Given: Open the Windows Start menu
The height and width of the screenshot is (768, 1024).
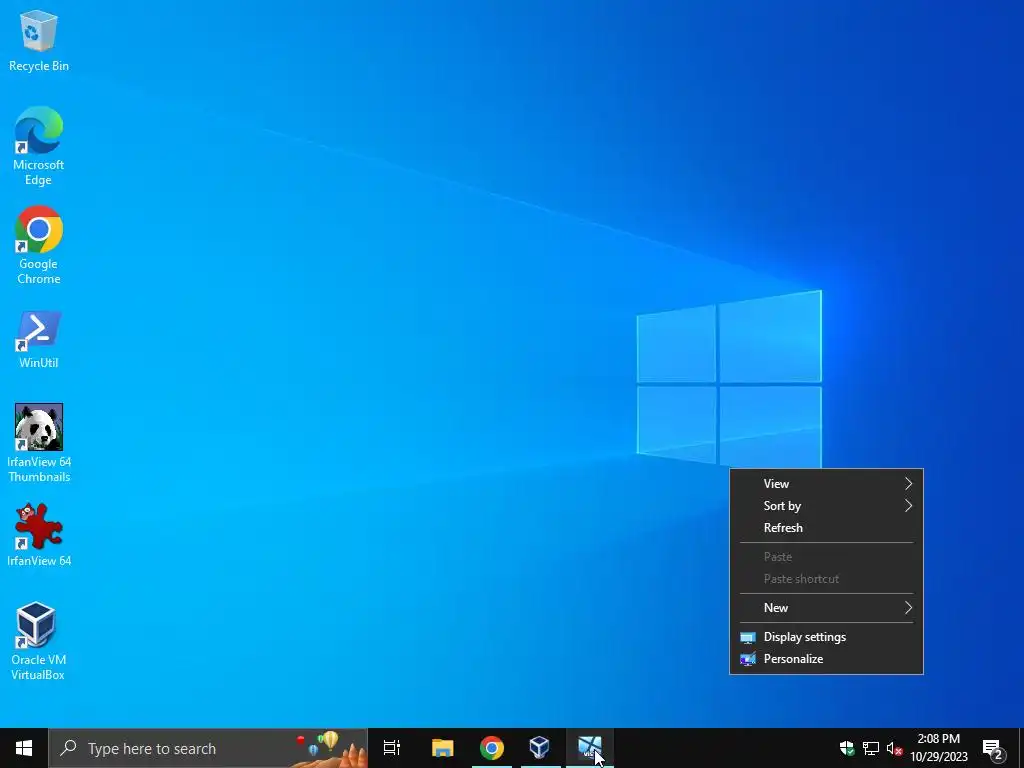Looking at the screenshot, I should click(24, 748).
